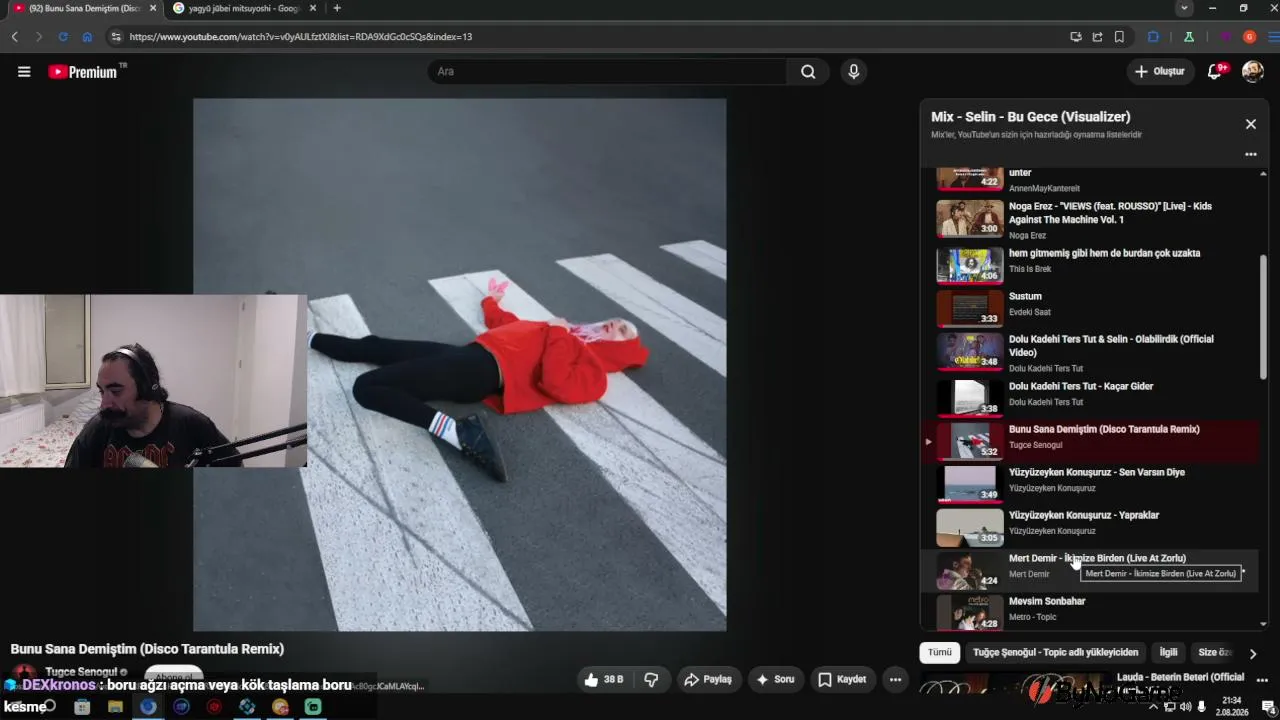Open a new browser tab
The width and height of the screenshot is (1280, 720).
(336, 8)
